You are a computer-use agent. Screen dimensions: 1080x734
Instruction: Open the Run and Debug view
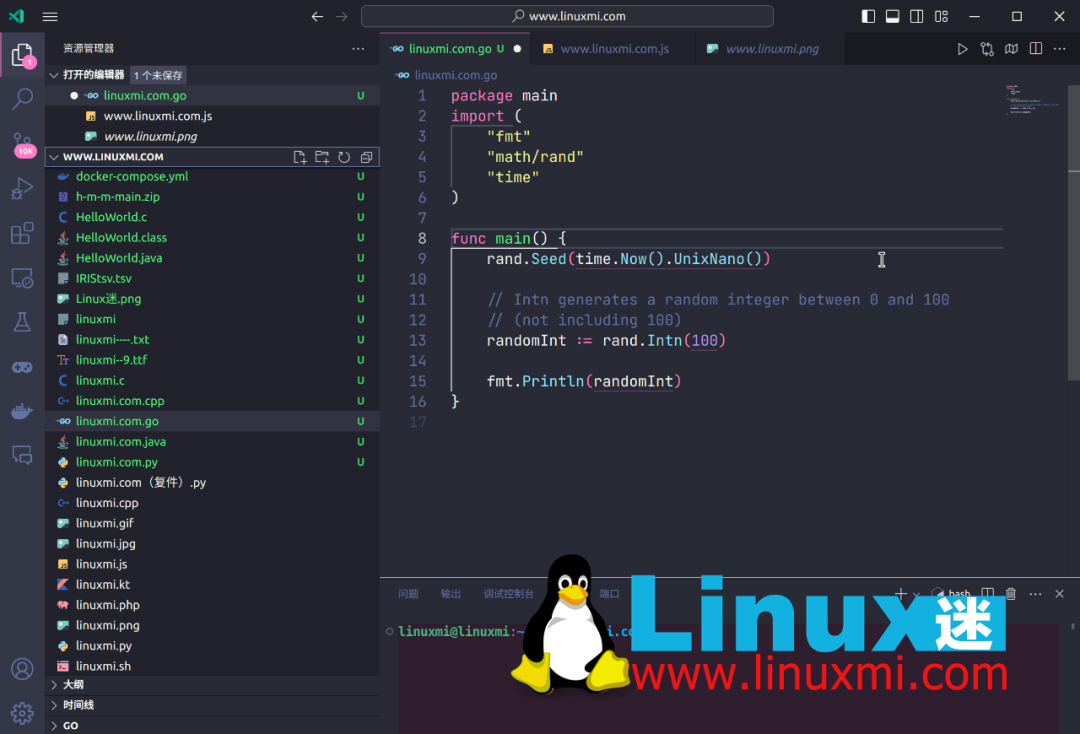tap(22, 188)
